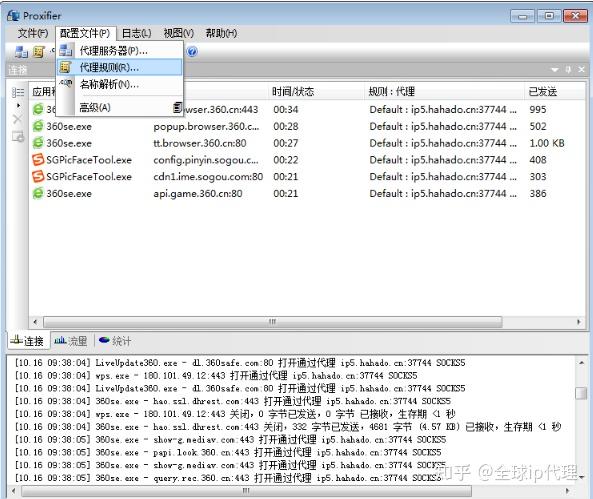Open the 文件(F) menu
This screenshot has width=593, height=499.
(33, 34)
